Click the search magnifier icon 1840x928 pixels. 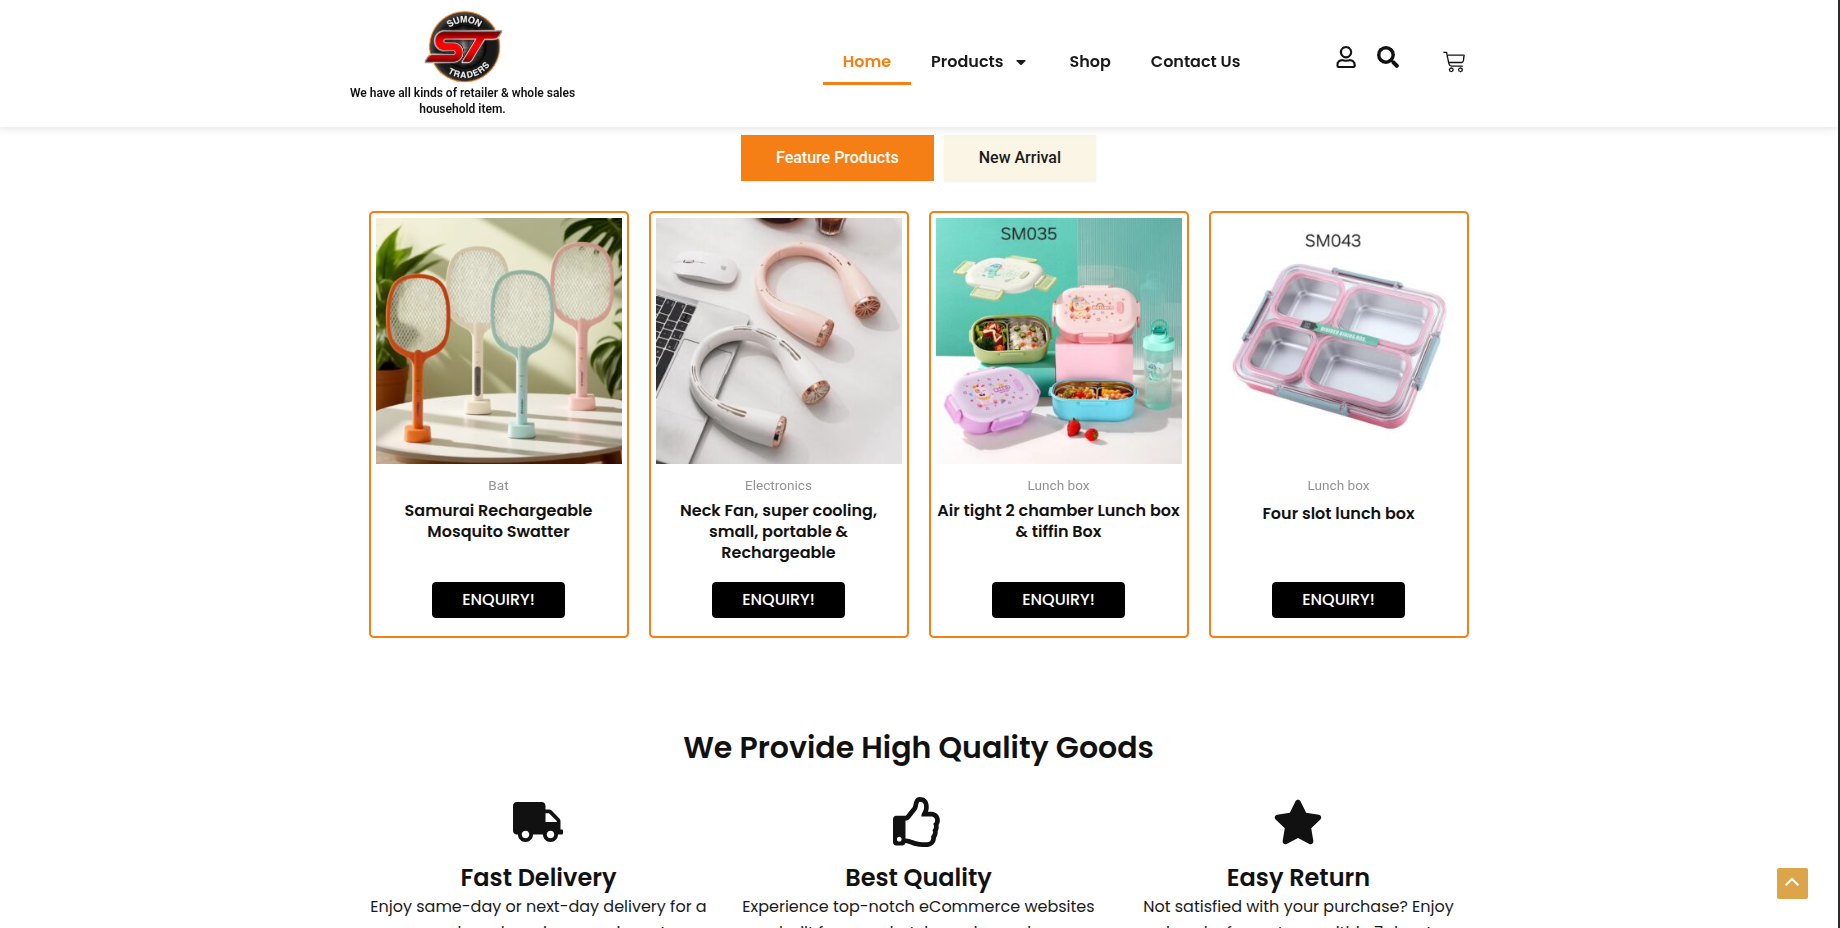(1388, 57)
